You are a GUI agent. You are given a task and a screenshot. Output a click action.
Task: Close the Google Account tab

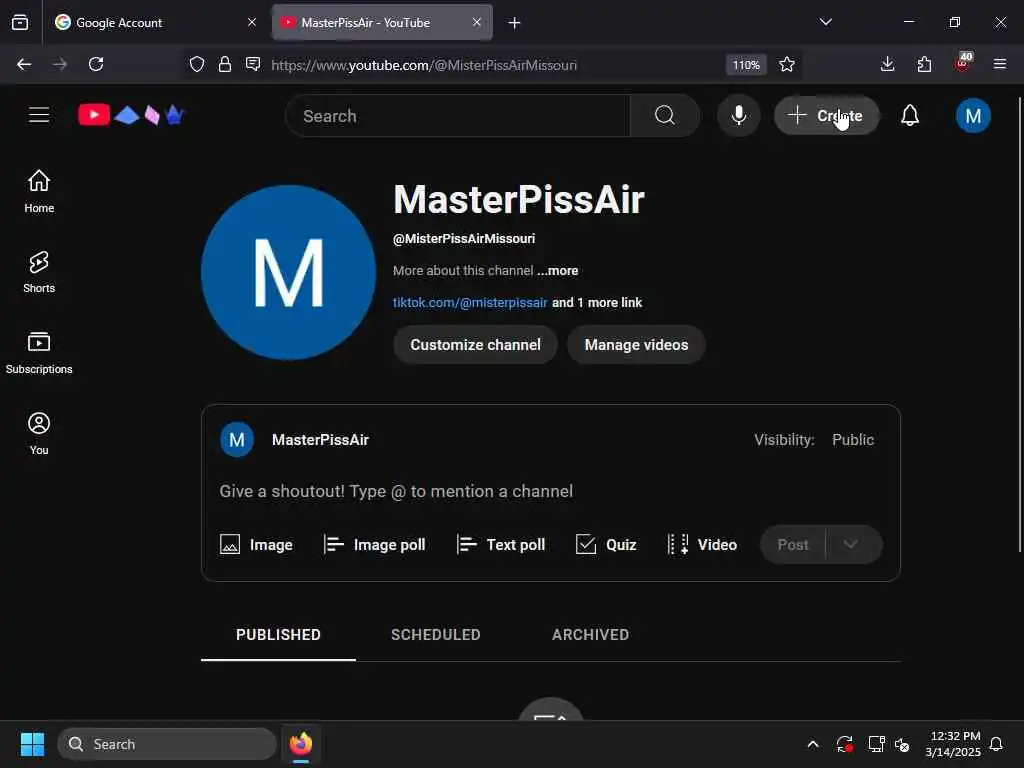coord(252,22)
